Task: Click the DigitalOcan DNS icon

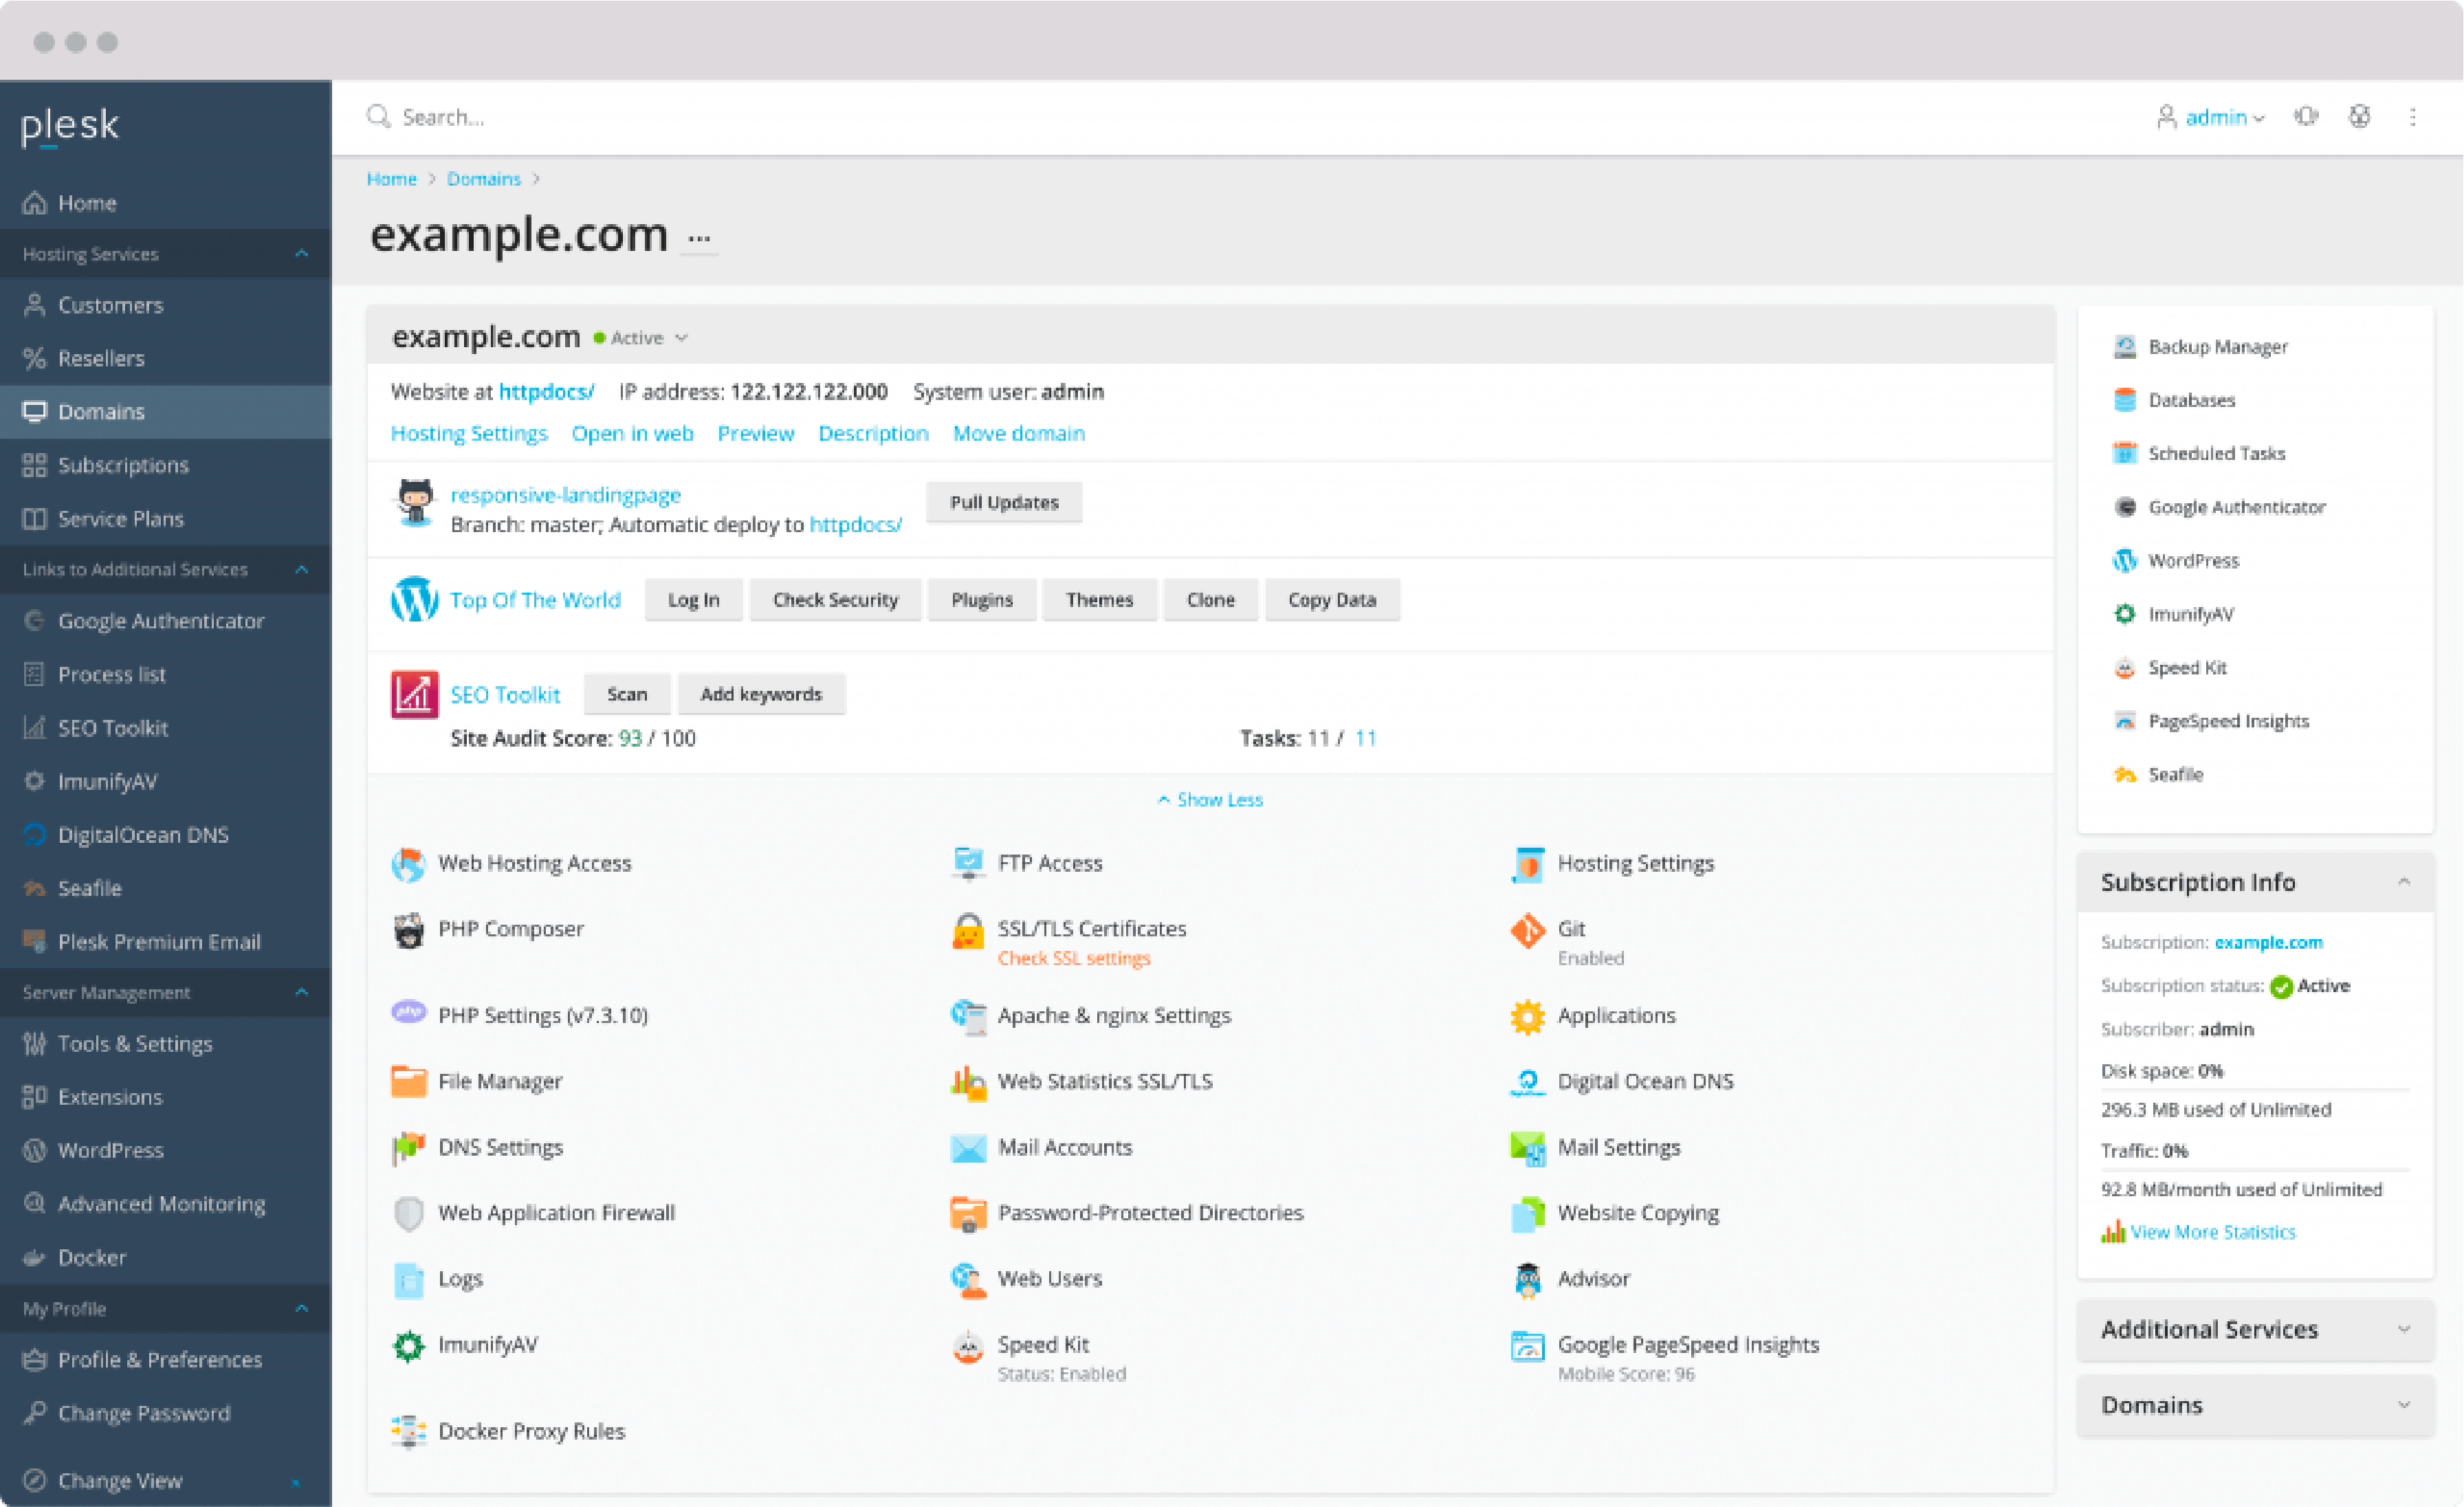Action: pyautogui.click(x=1526, y=1081)
